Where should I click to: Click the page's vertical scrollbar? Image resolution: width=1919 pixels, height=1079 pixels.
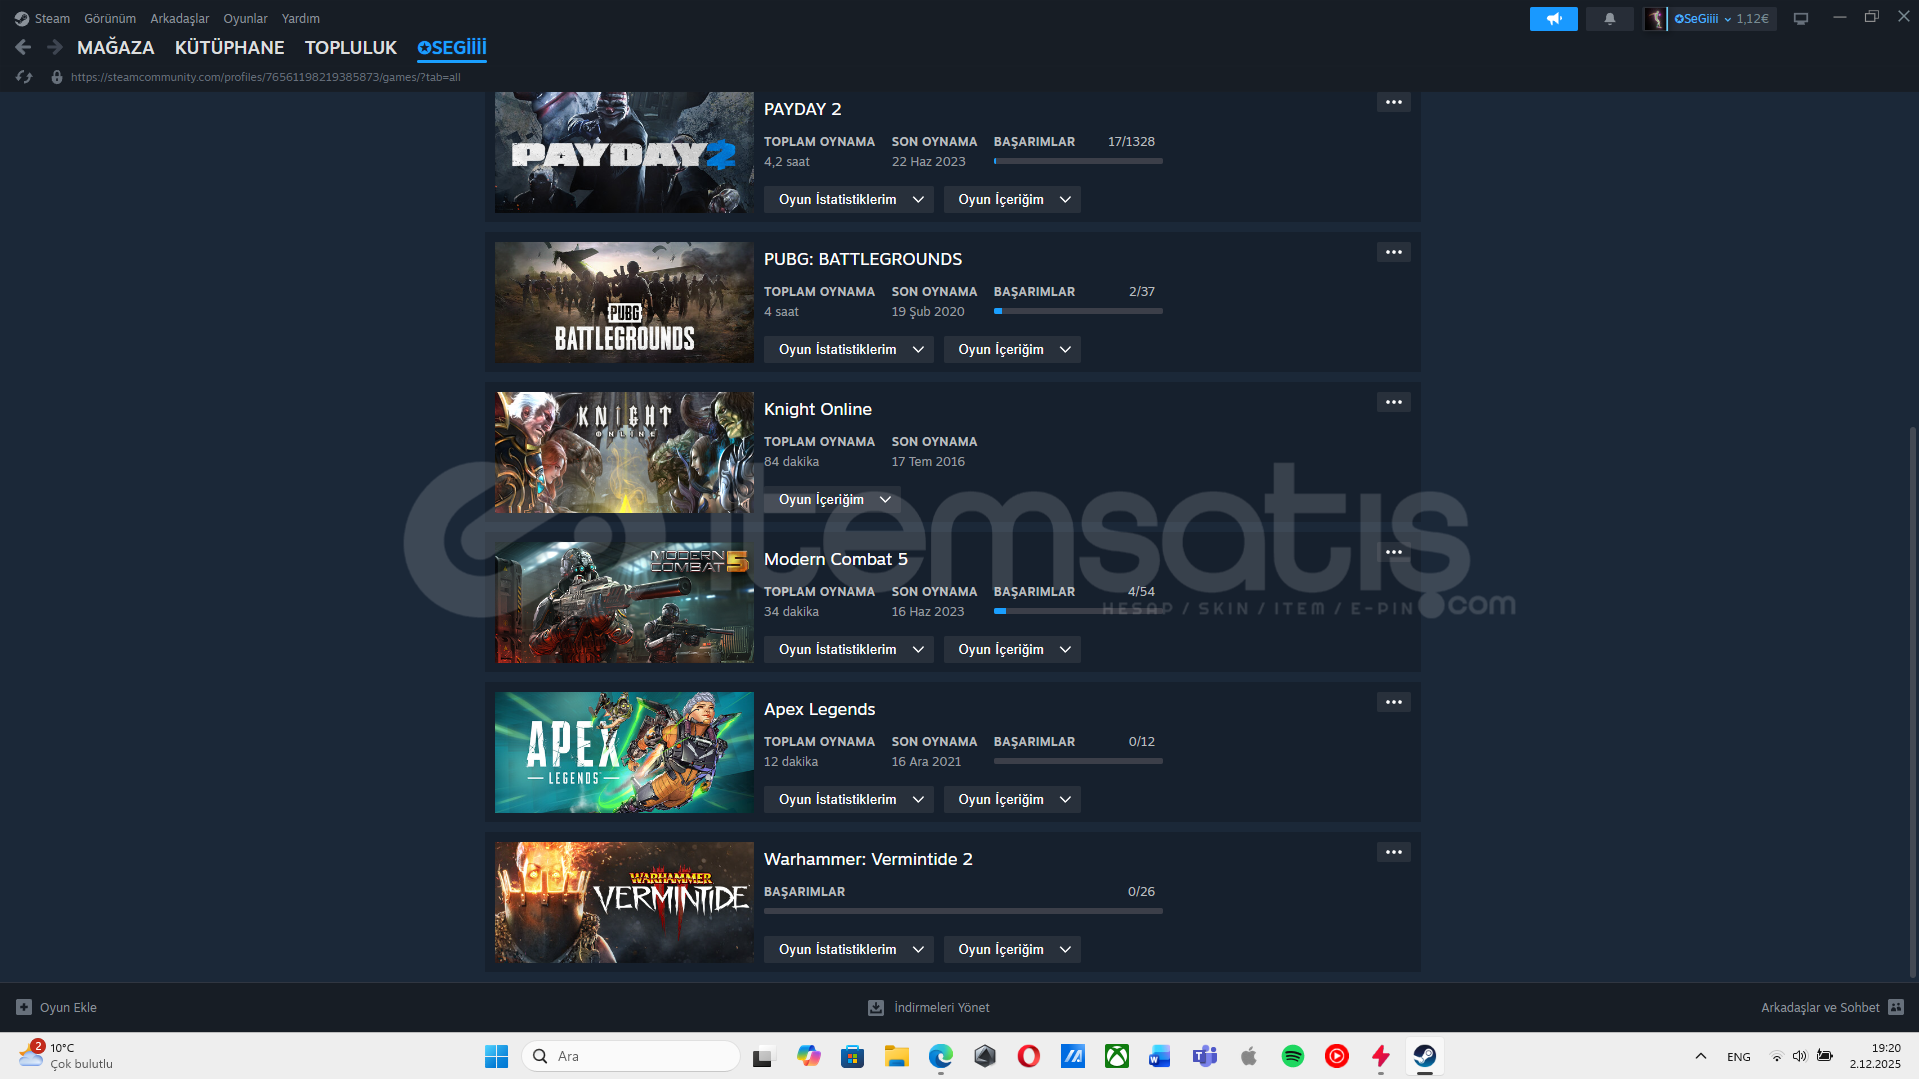click(x=1912, y=700)
